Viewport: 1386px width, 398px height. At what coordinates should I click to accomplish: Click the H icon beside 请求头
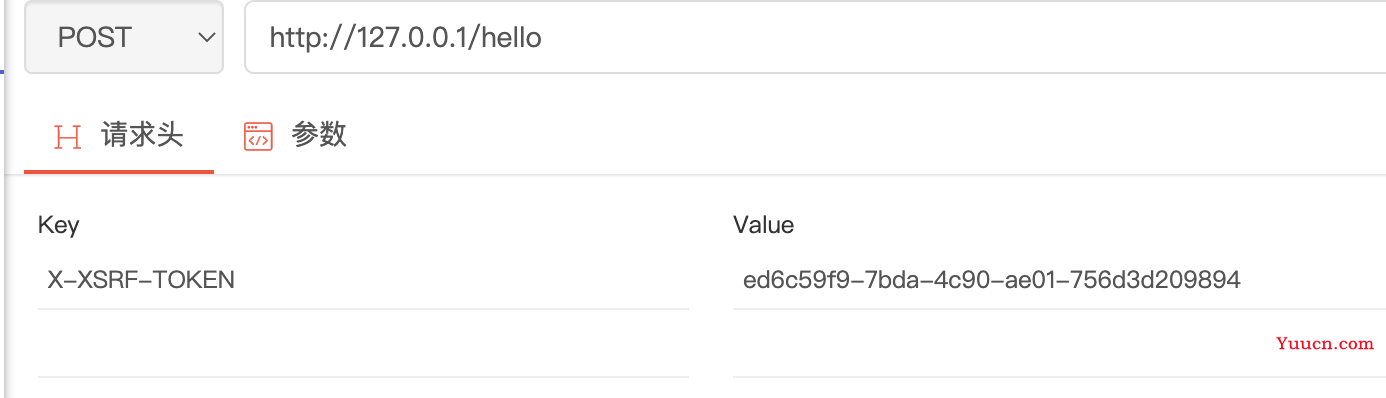67,137
